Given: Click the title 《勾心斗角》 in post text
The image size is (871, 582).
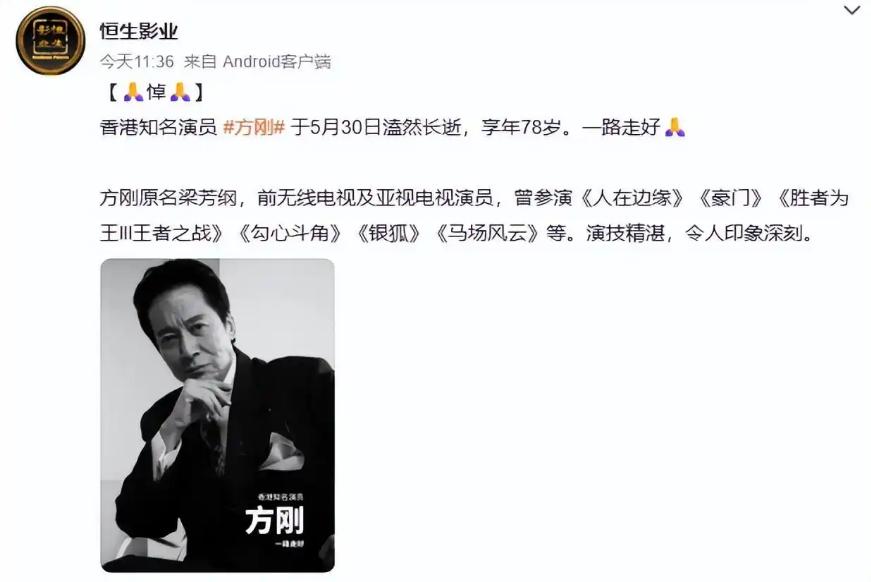Looking at the screenshot, I should coord(289,233).
